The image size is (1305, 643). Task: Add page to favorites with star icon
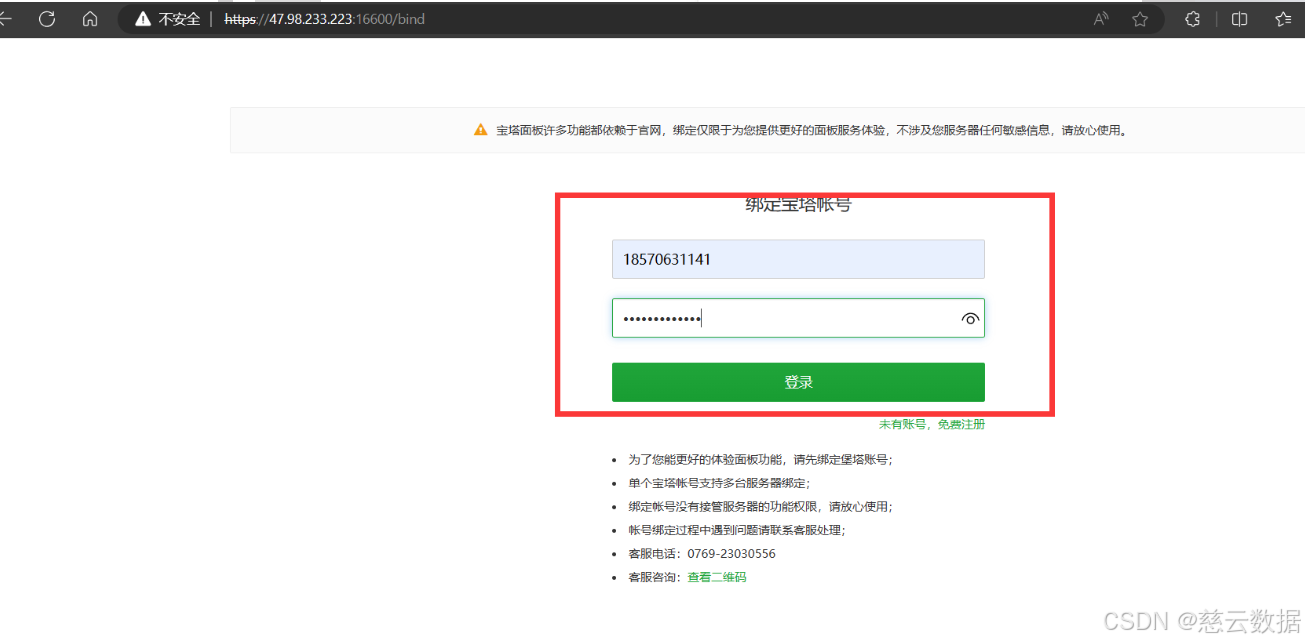click(1140, 19)
